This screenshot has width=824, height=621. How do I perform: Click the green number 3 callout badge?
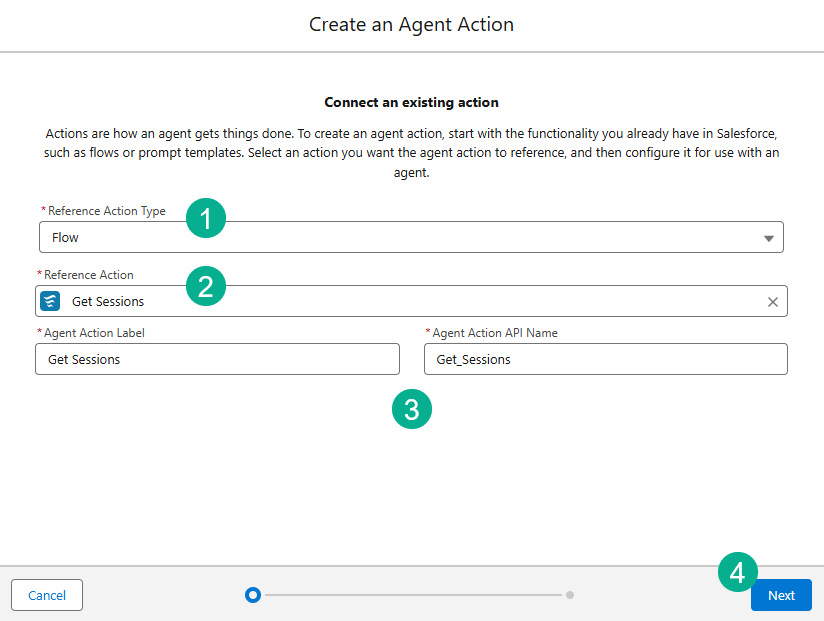coord(412,409)
